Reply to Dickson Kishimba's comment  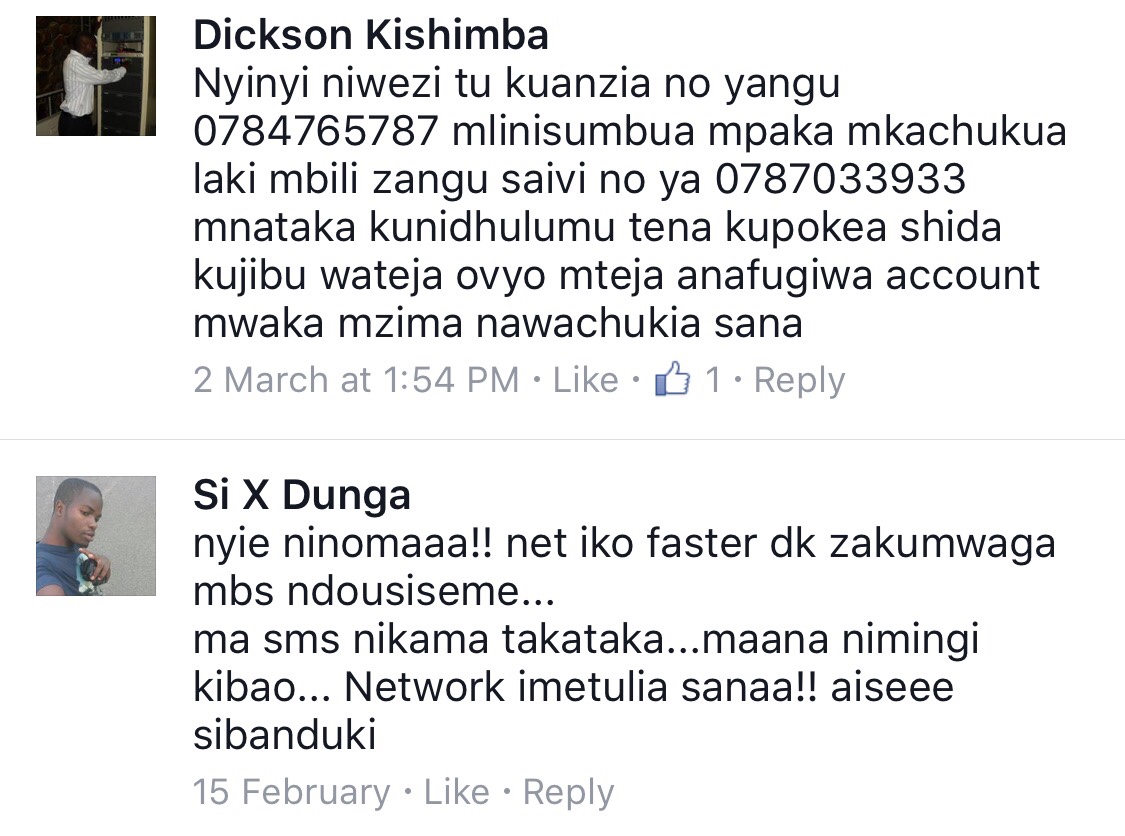point(799,380)
